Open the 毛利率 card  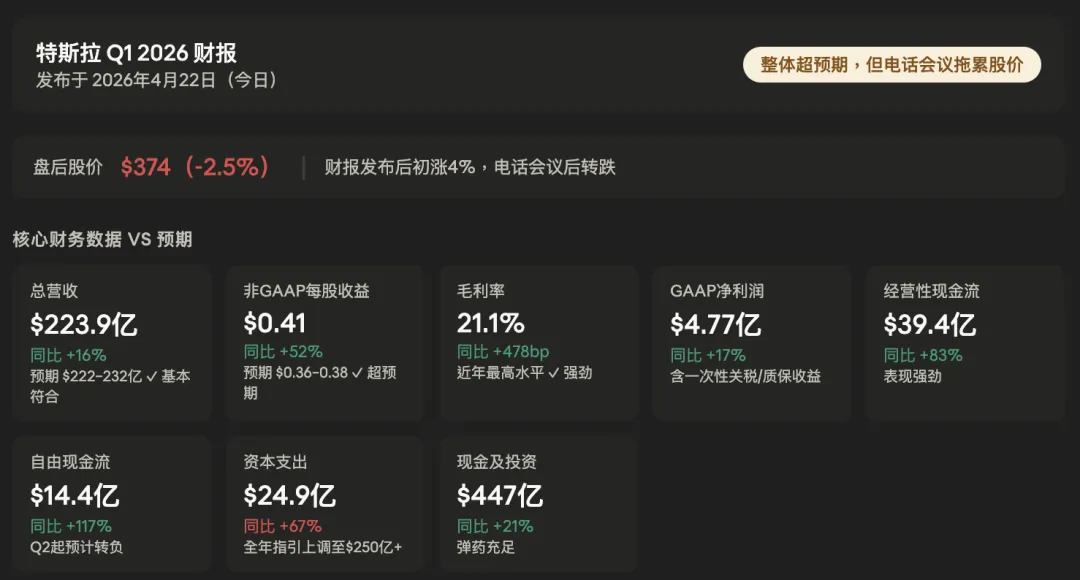(x=539, y=343)
